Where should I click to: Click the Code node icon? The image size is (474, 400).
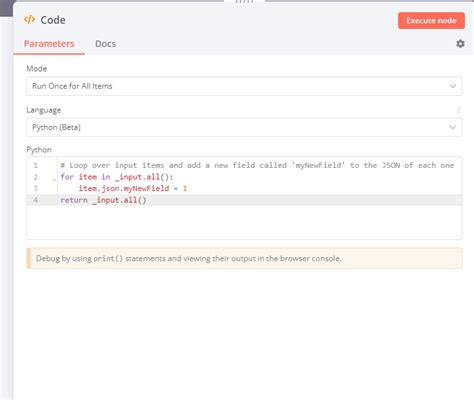pyautogui.click(x=29, y=20)
